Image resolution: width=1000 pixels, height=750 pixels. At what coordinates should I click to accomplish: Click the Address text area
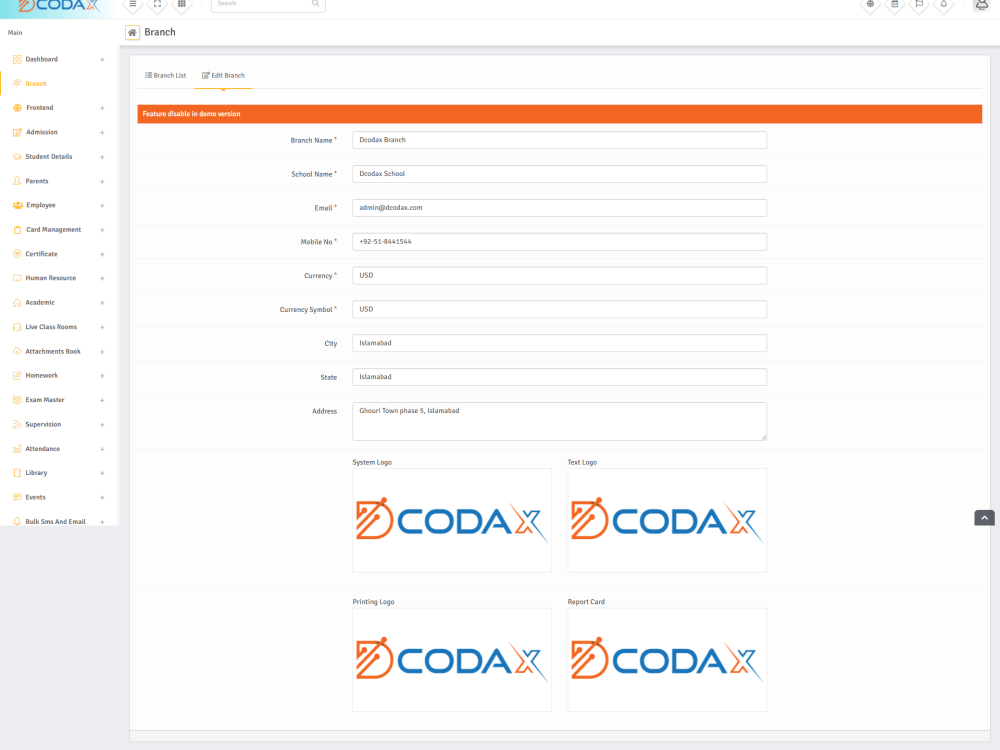click(559, 421)
